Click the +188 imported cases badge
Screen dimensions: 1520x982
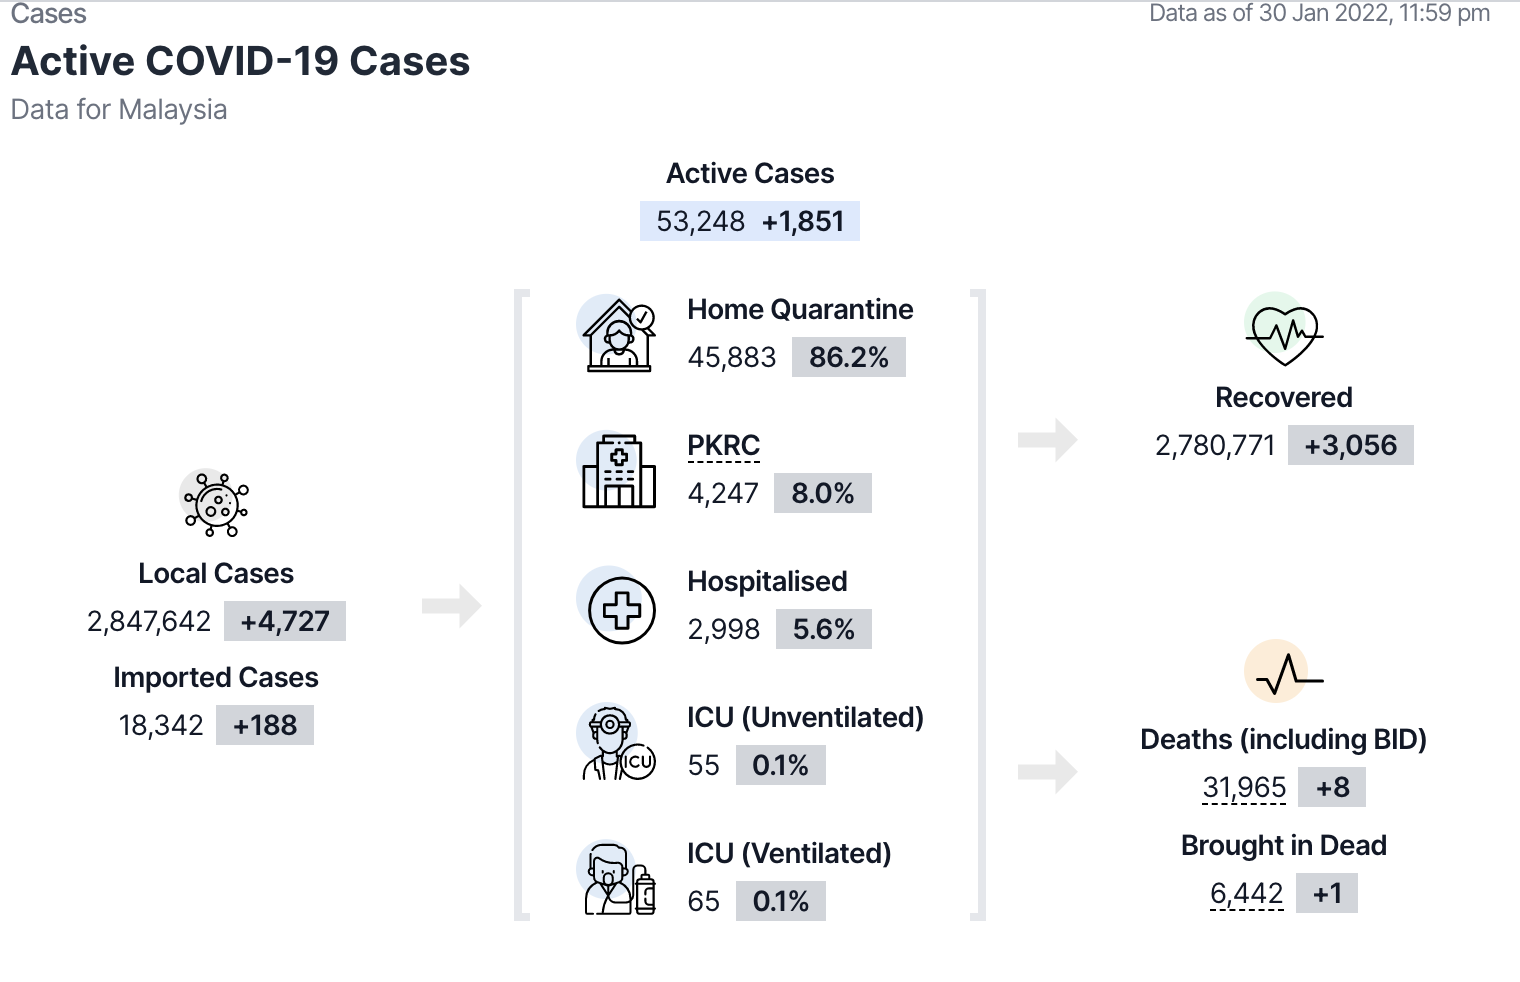click(265, 726)
